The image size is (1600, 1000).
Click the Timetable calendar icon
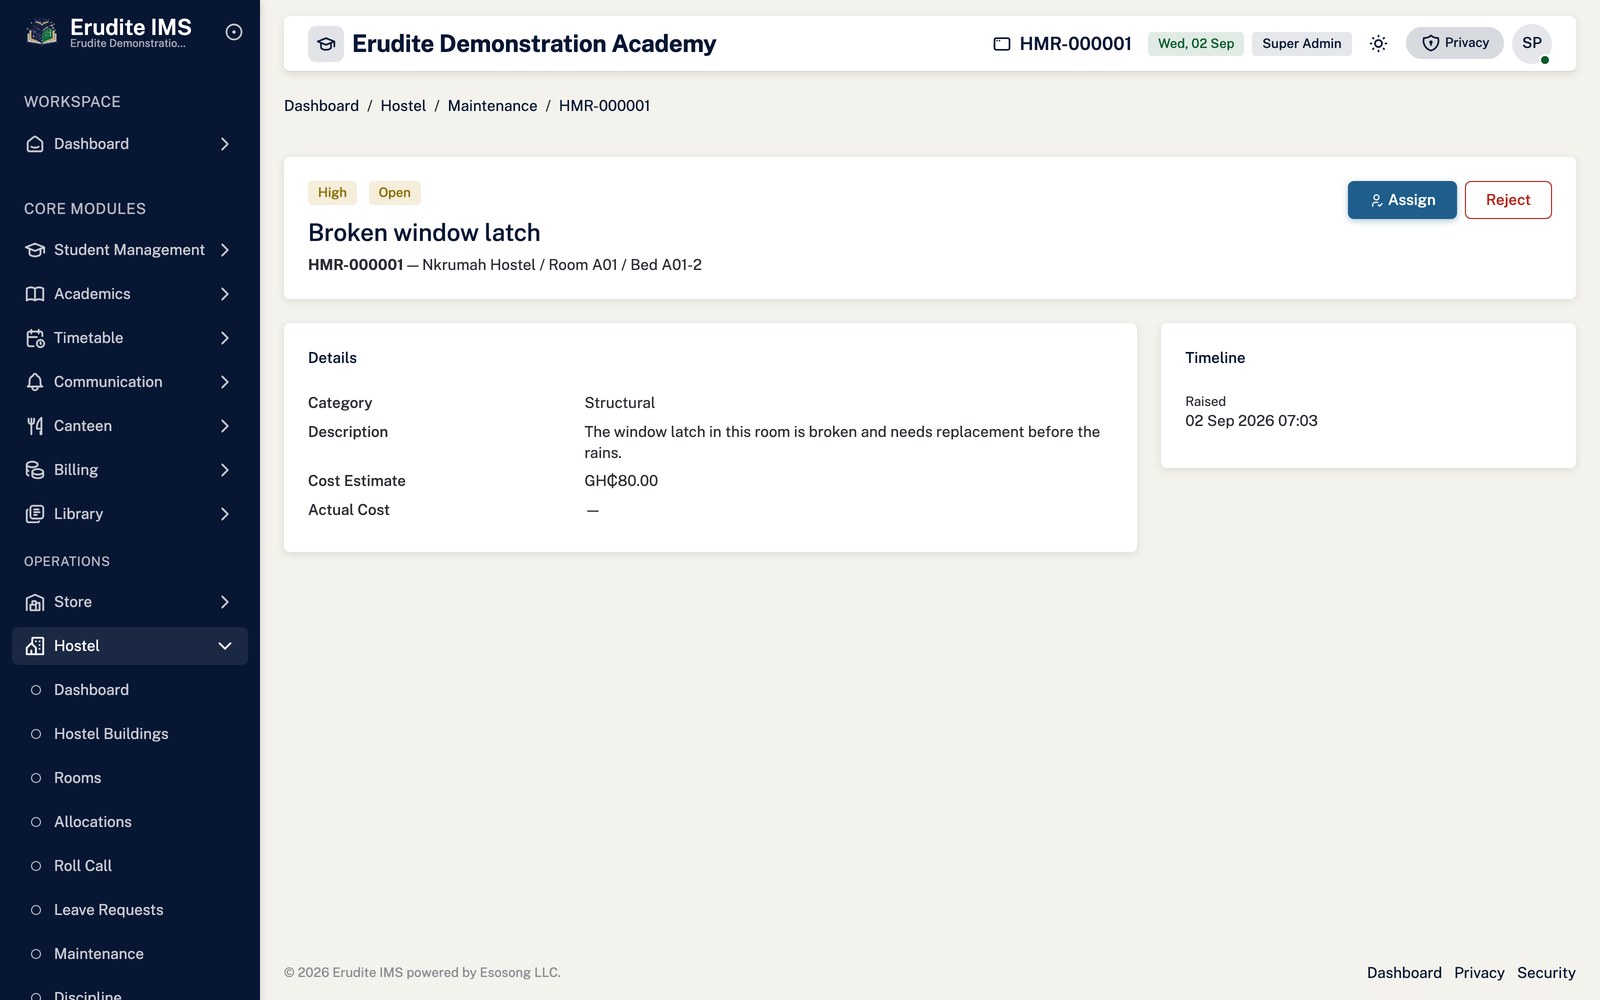(x=35, y=338)
